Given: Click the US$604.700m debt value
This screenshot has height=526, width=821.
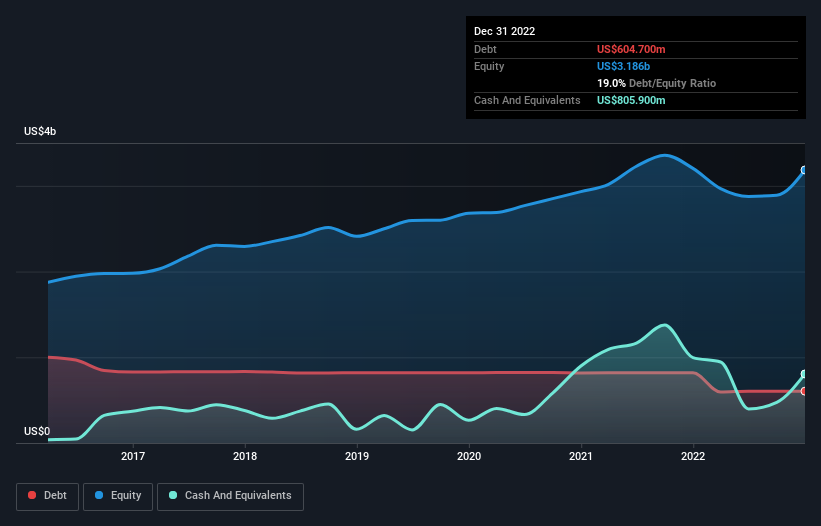Looking at the screenshot, I should click(631, 49).
